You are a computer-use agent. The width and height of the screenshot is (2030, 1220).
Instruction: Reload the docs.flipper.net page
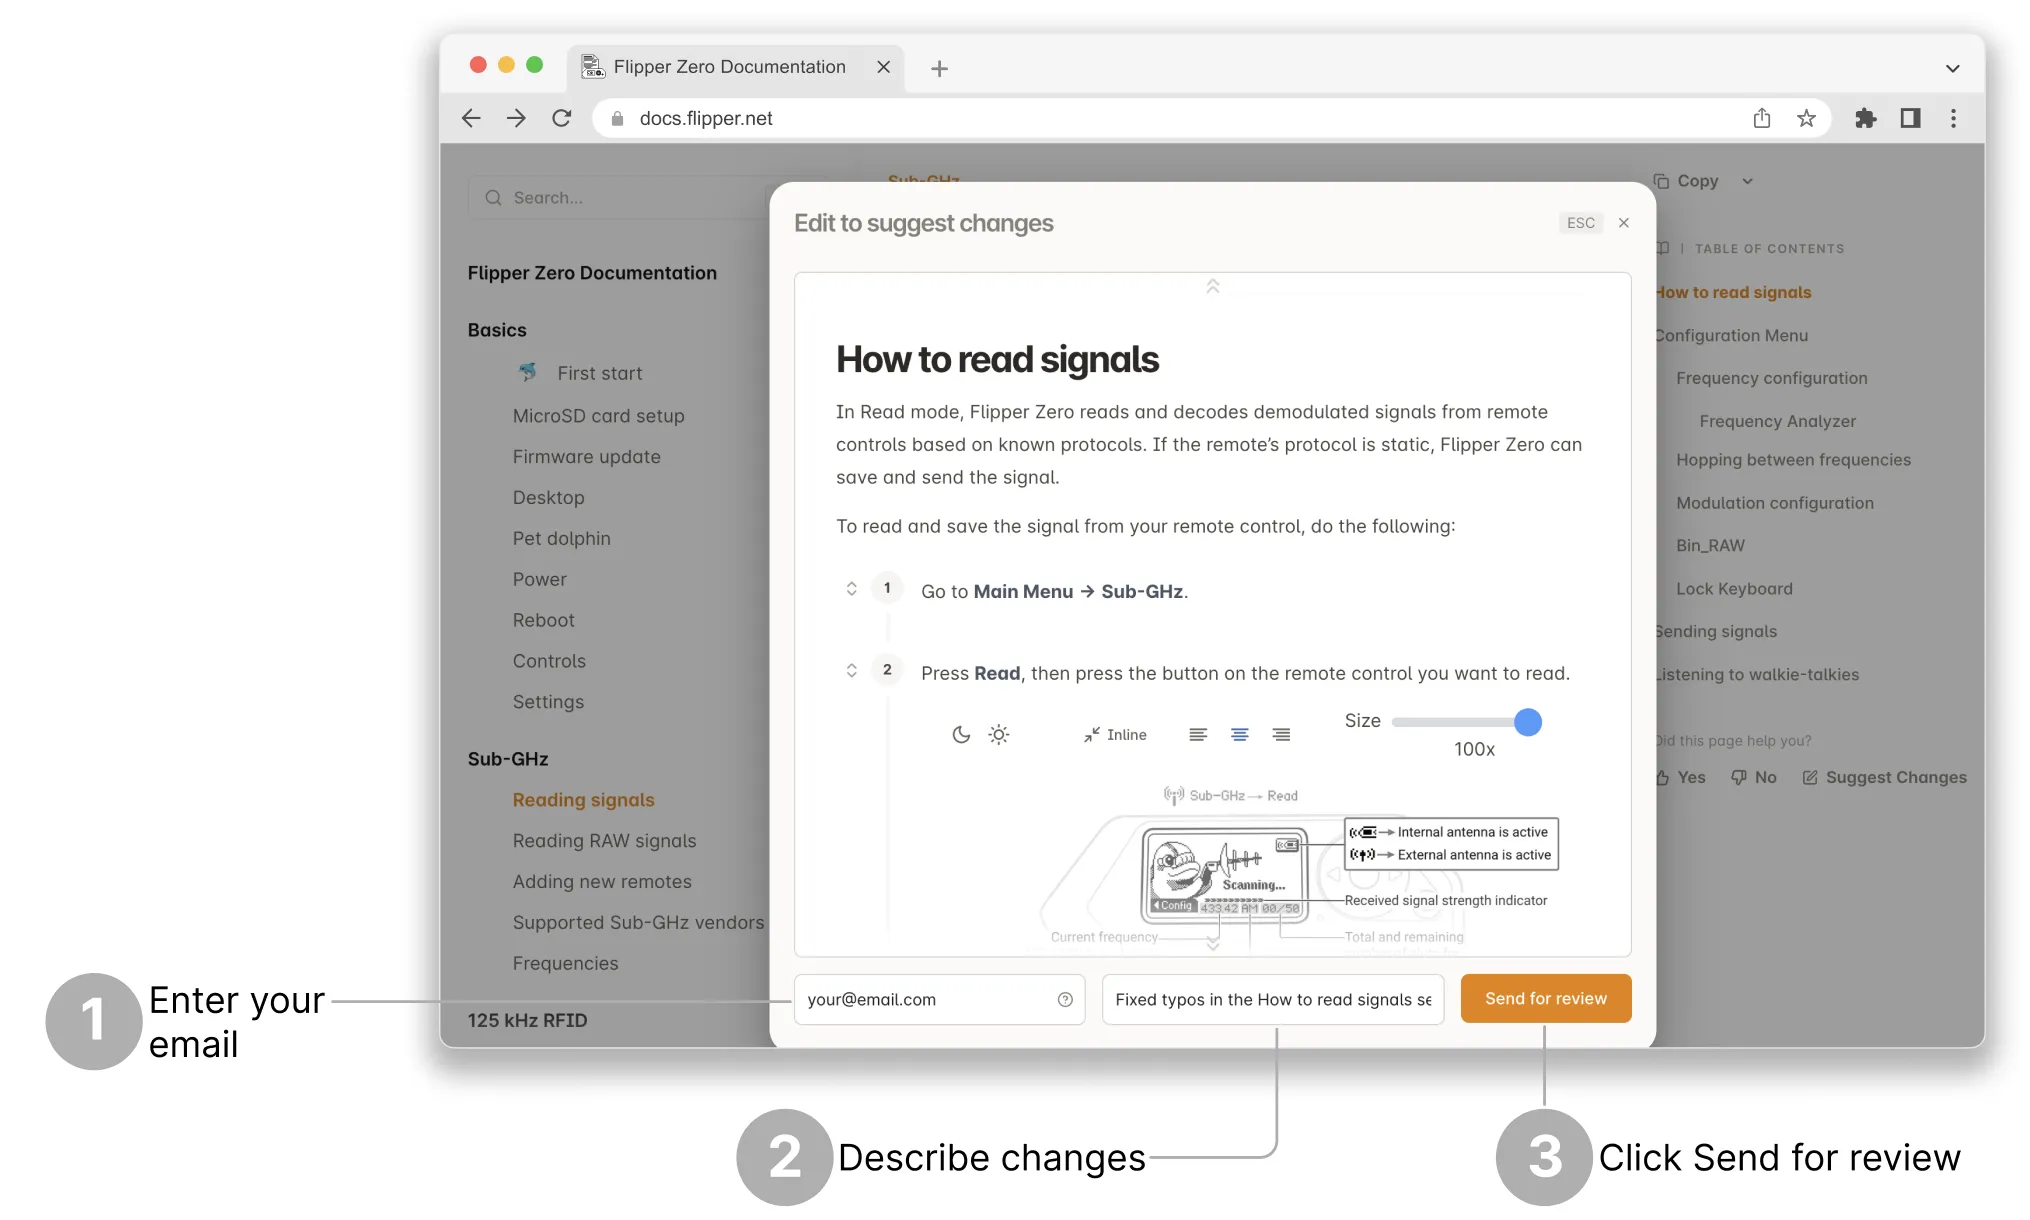pos(562,119)
